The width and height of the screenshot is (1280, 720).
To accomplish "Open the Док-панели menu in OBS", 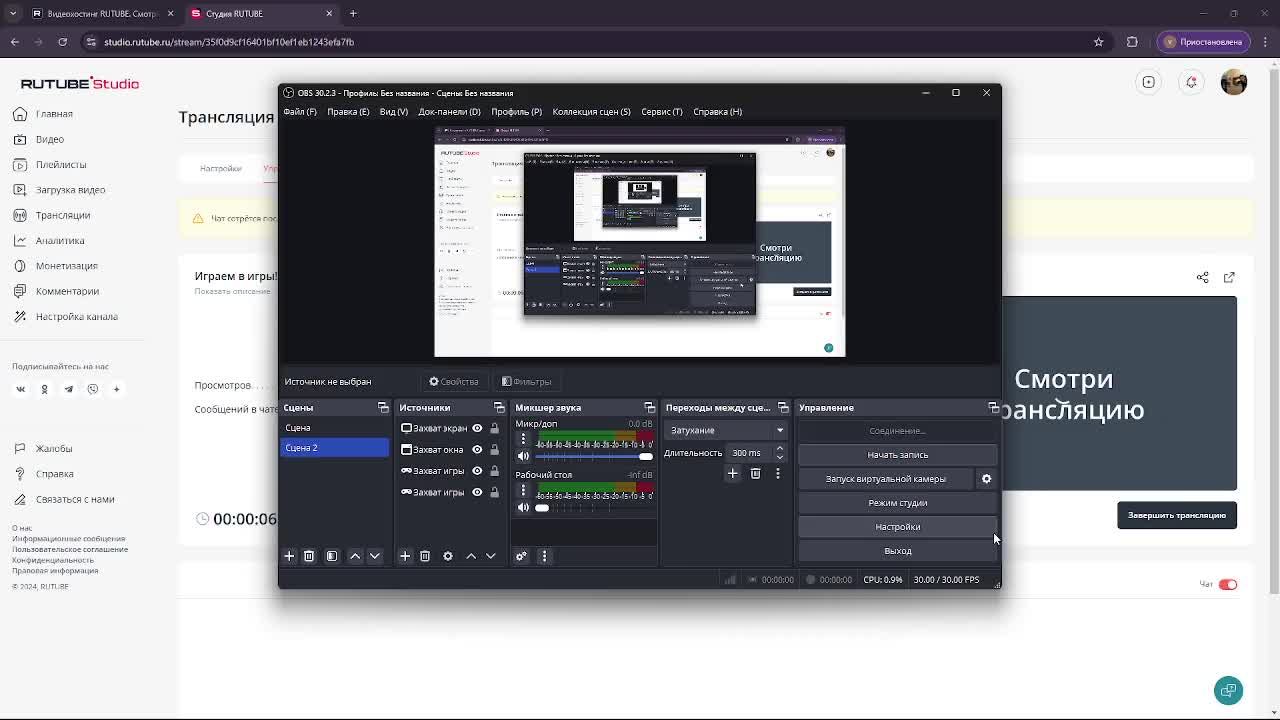I will click(x=449, y=112).
